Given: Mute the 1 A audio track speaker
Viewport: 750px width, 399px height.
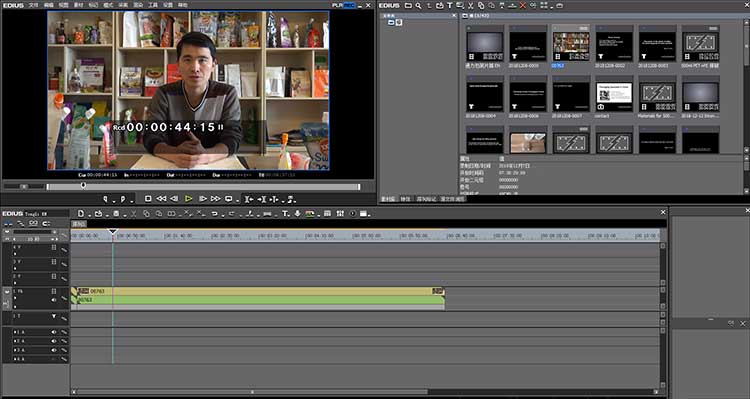Looking at the screenshot, I should pyautogui.click(x=54, y=332).
